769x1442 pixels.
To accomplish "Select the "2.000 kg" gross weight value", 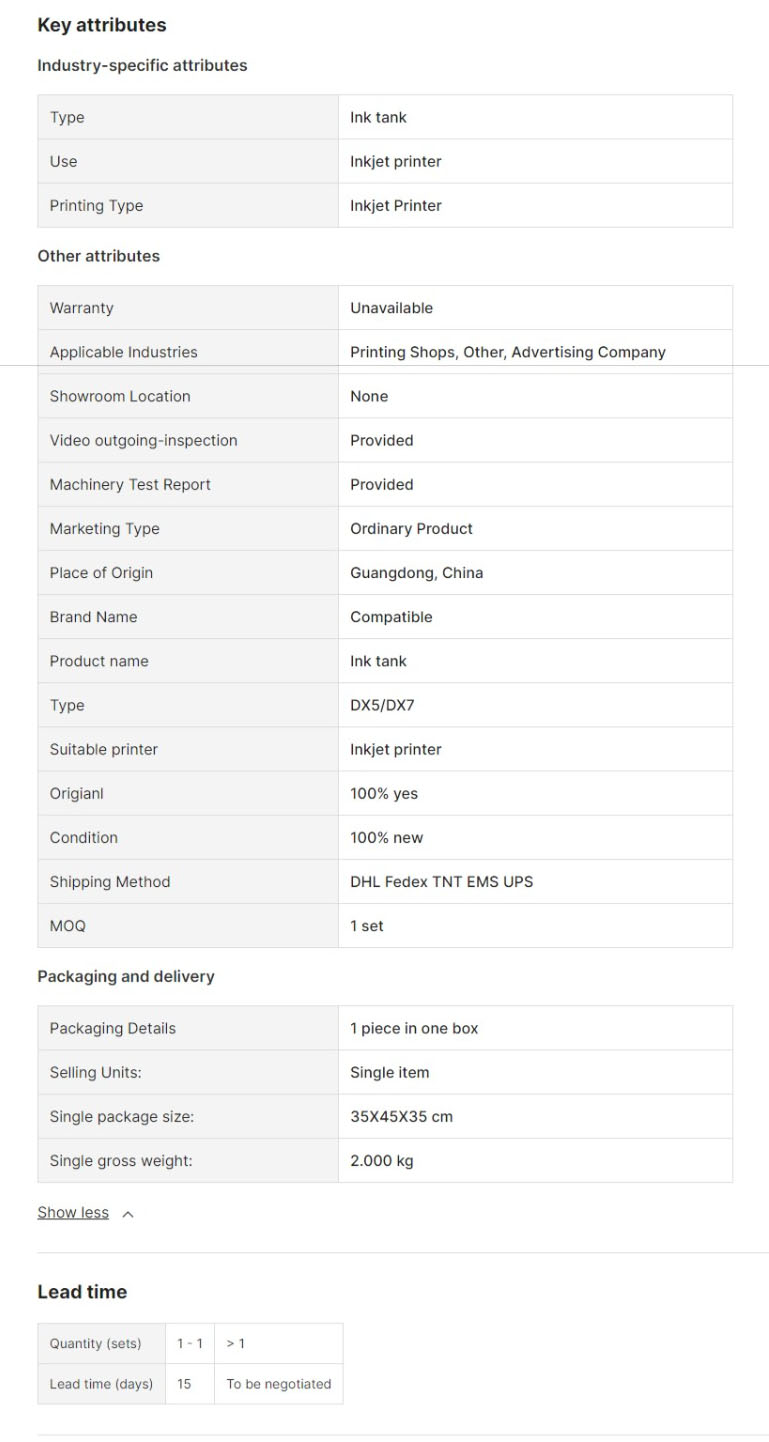I will click(381, 1161).
